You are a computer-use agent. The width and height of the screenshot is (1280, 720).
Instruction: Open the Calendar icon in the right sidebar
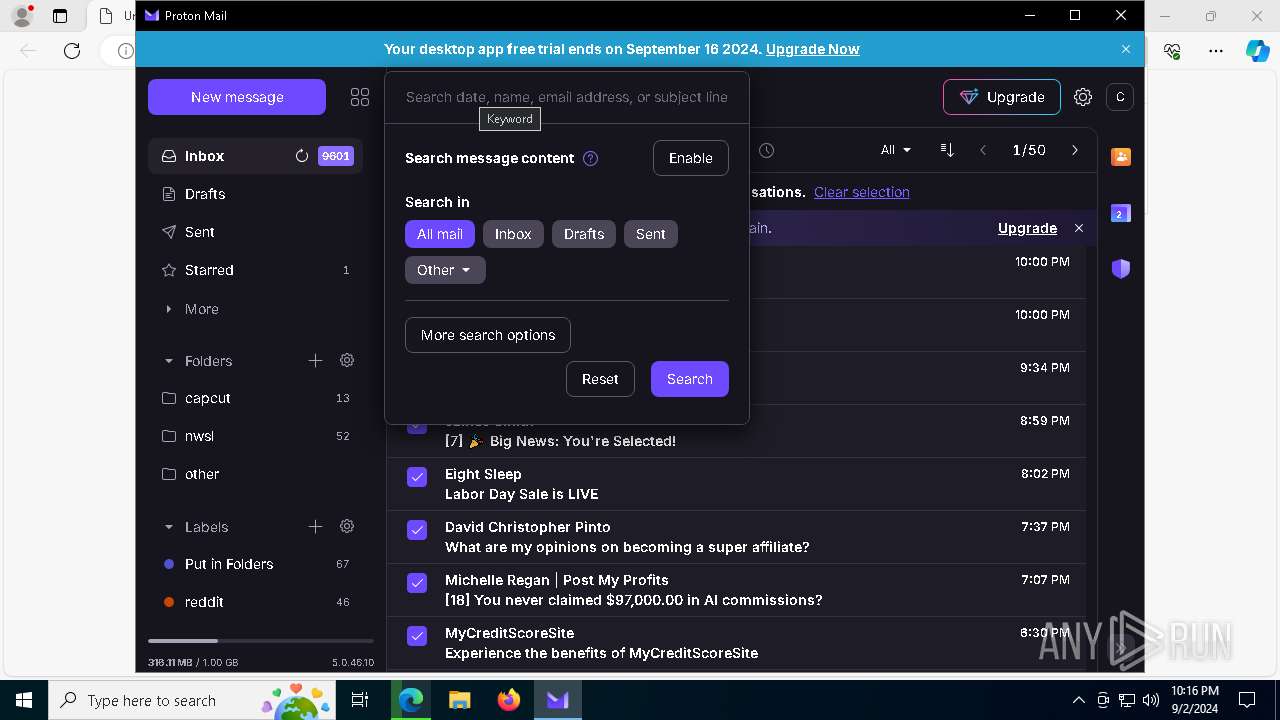pos(1121,213)
